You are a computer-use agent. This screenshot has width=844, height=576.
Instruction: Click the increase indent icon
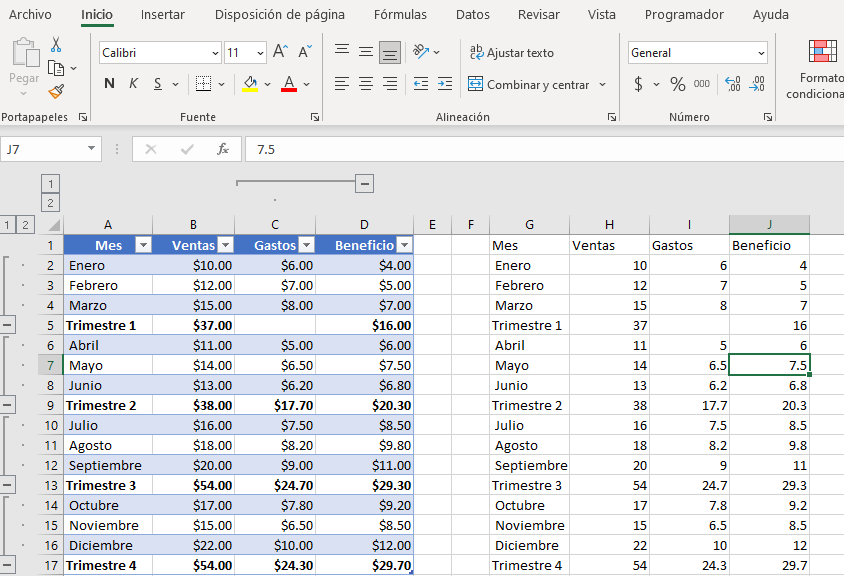(442, 84)
